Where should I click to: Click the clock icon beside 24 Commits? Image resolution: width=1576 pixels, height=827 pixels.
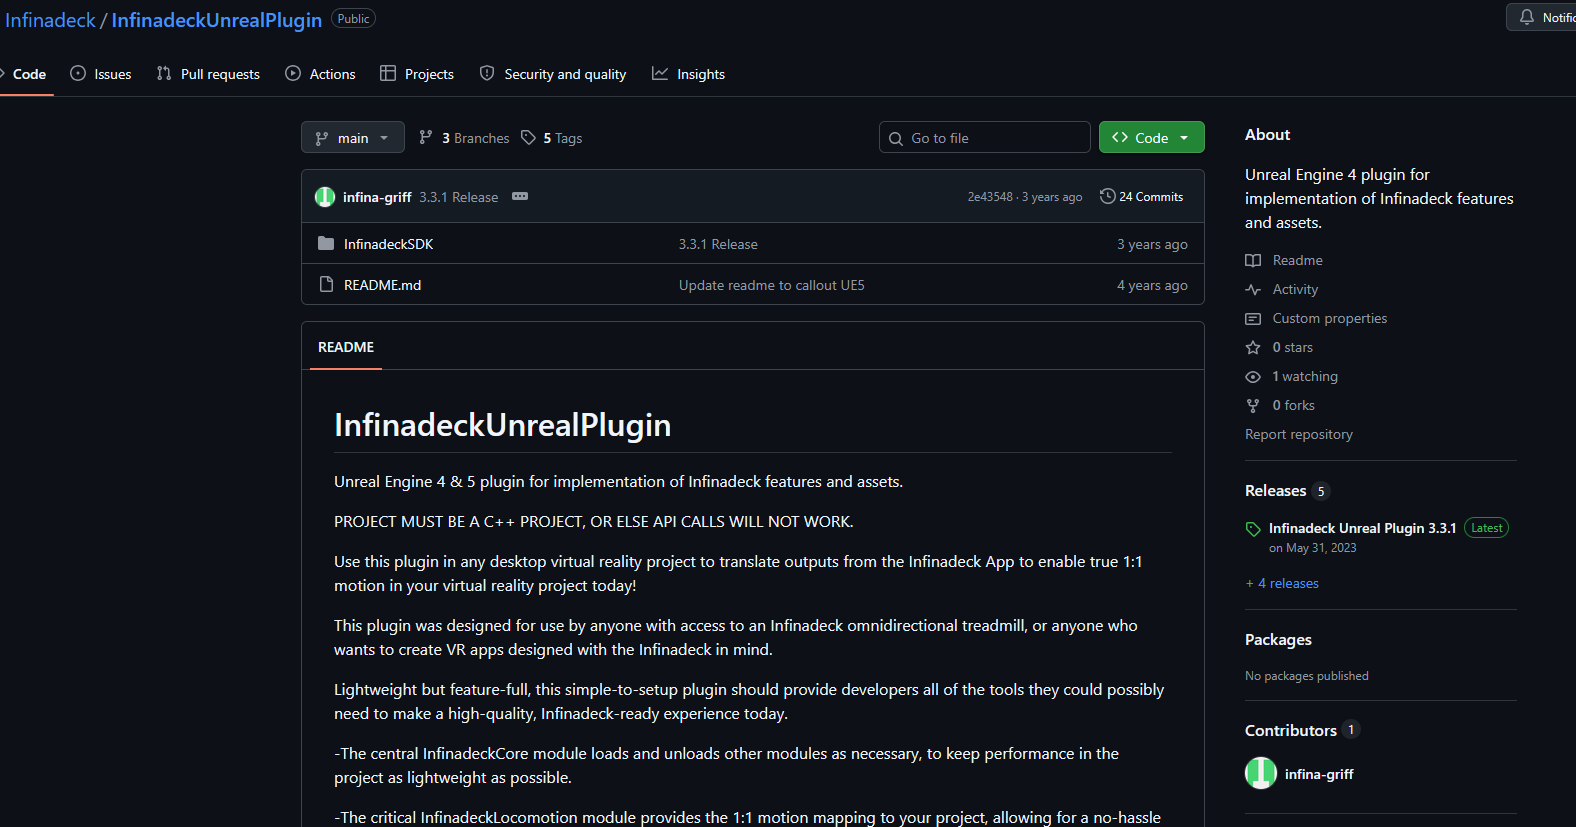pyautogui.click(x=1107, y=196)
